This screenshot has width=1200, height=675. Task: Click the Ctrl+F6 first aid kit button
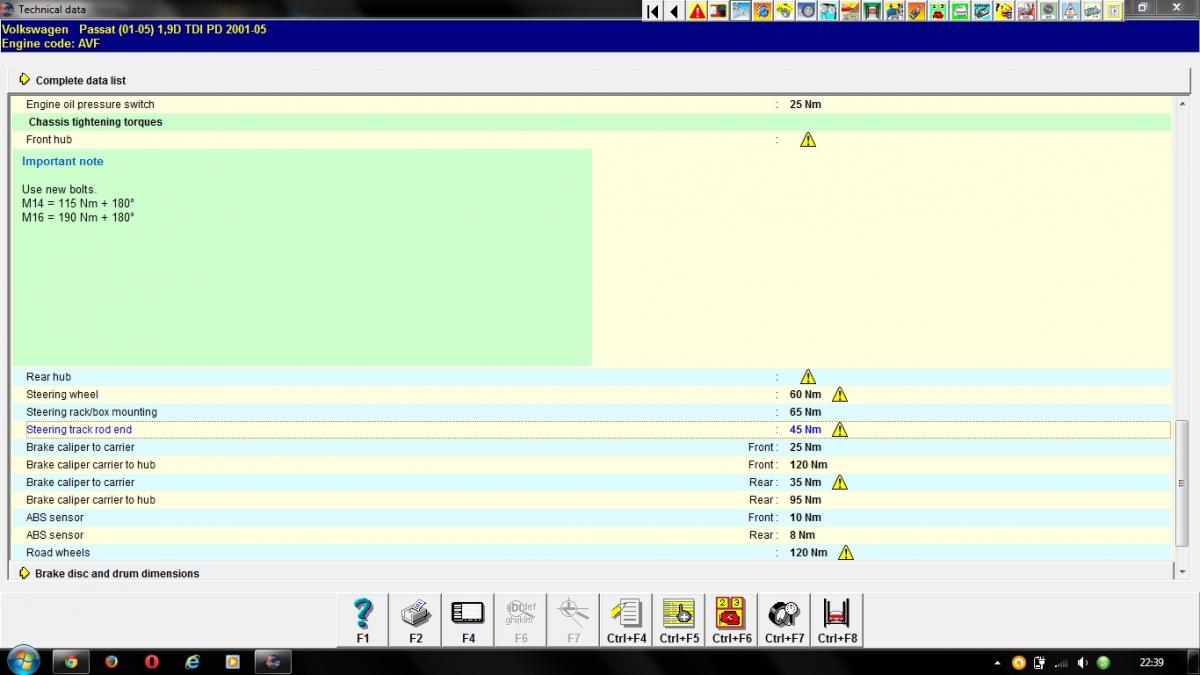[731, 619]
